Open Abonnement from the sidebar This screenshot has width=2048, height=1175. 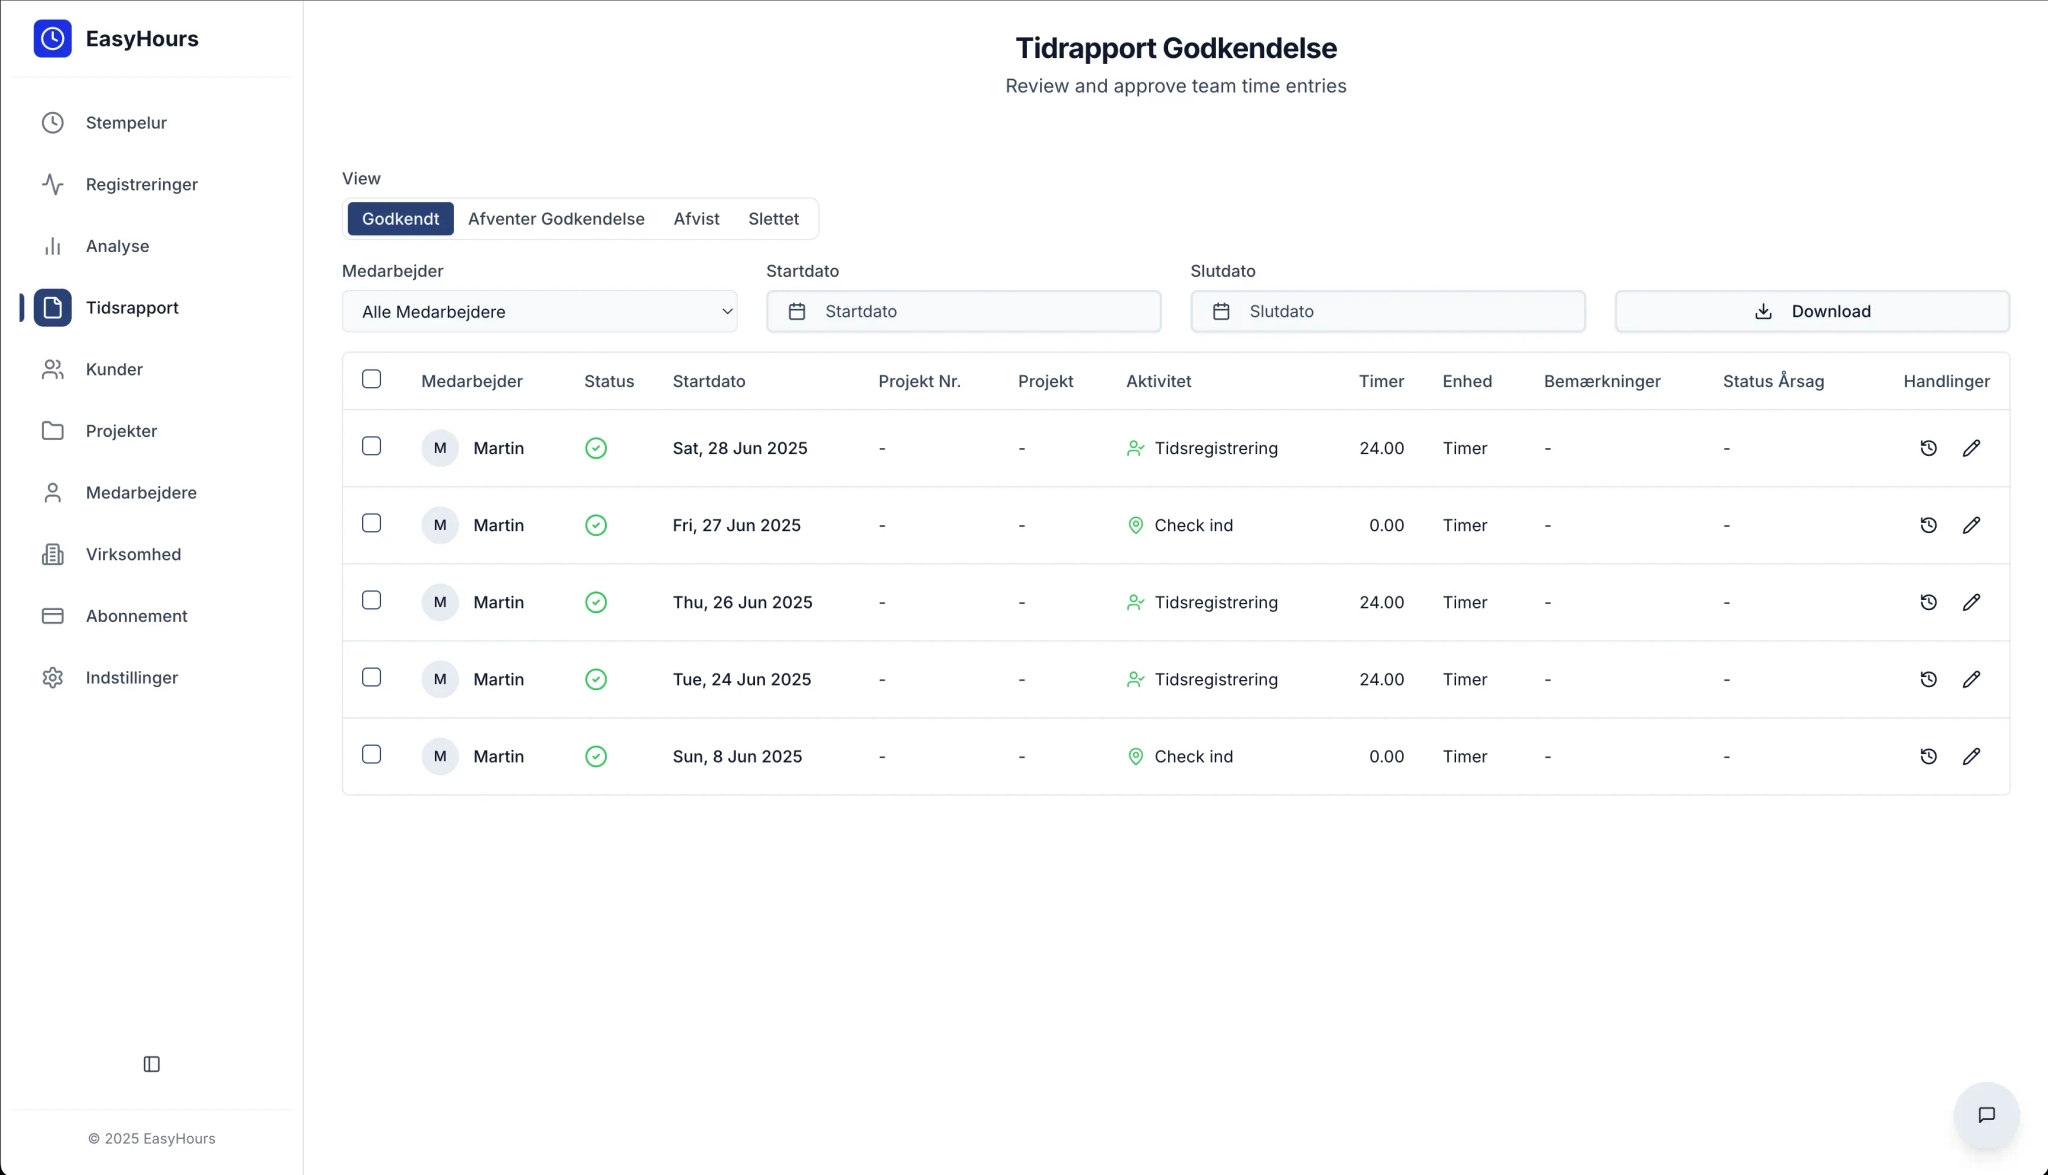point(136,616)
